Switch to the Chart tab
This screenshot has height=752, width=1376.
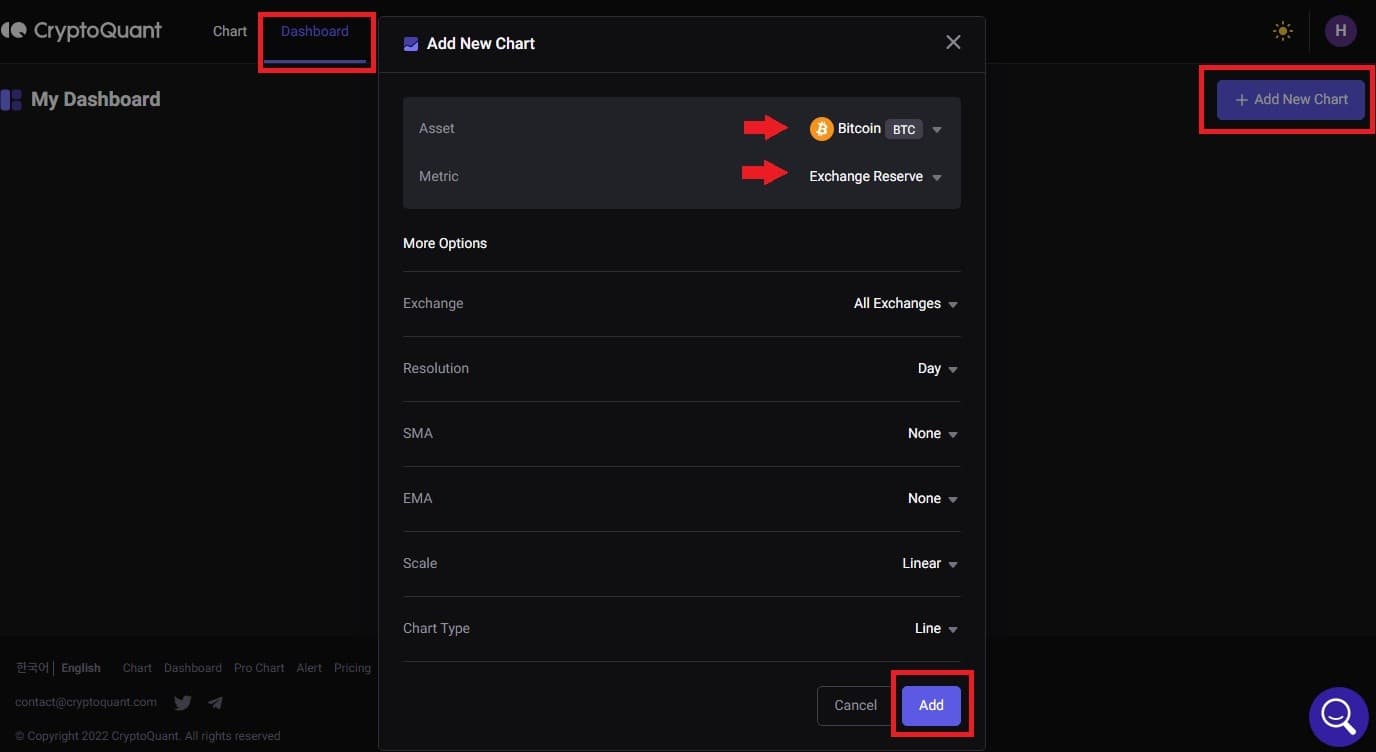[230, 31]
